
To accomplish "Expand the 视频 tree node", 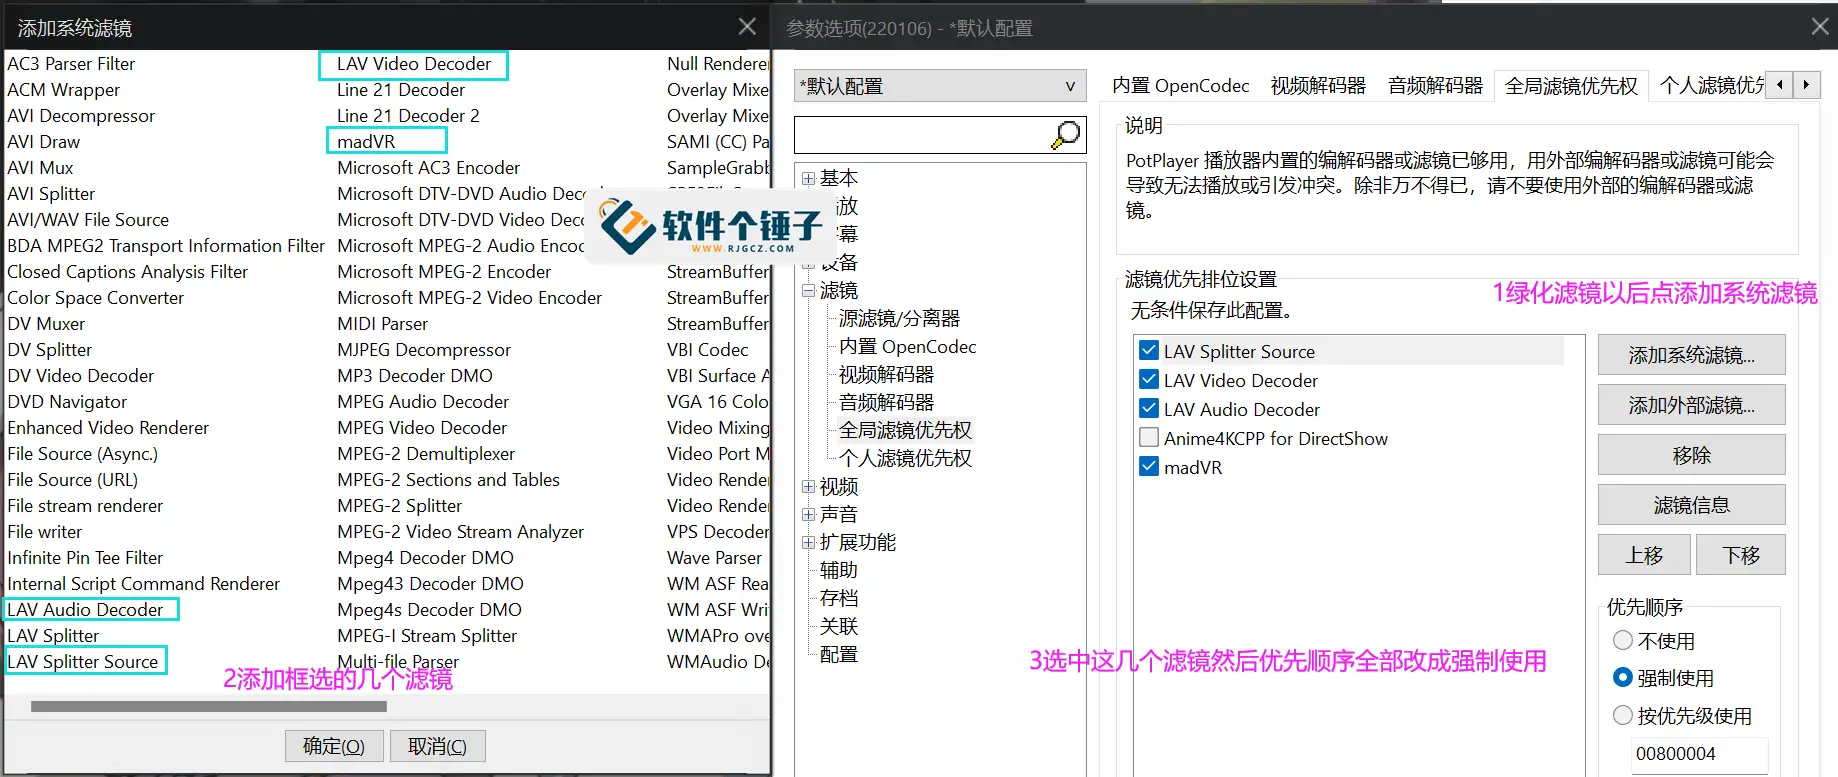I will [x=808, y=487].
